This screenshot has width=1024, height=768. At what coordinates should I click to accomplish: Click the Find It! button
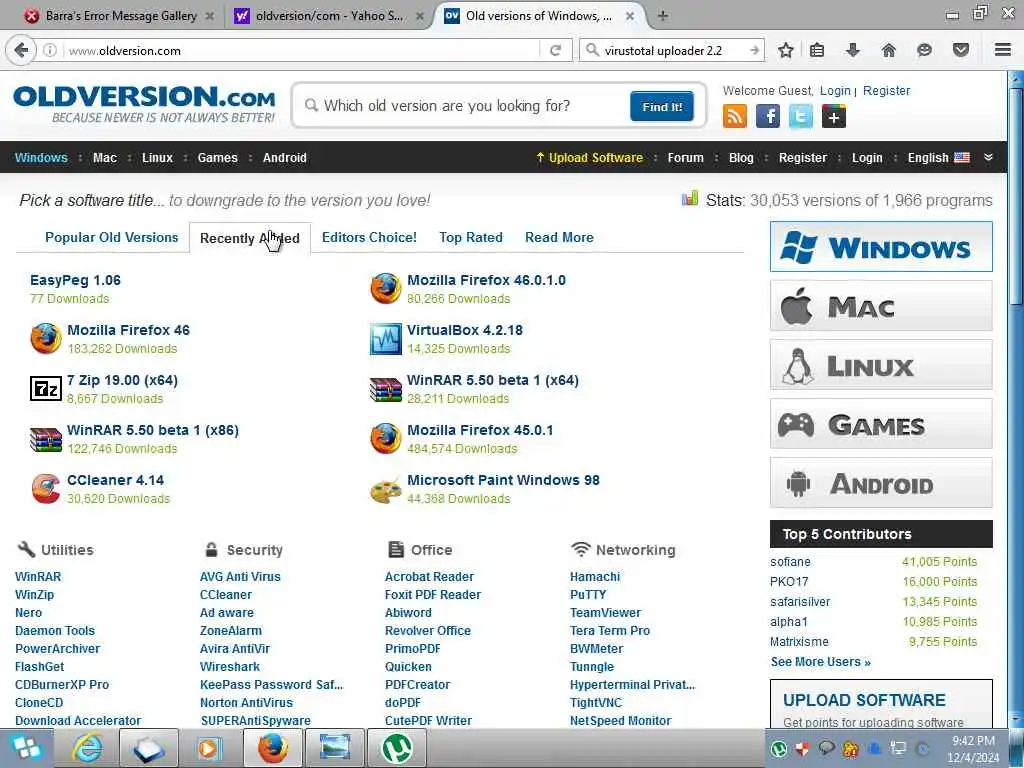(662, 106)
